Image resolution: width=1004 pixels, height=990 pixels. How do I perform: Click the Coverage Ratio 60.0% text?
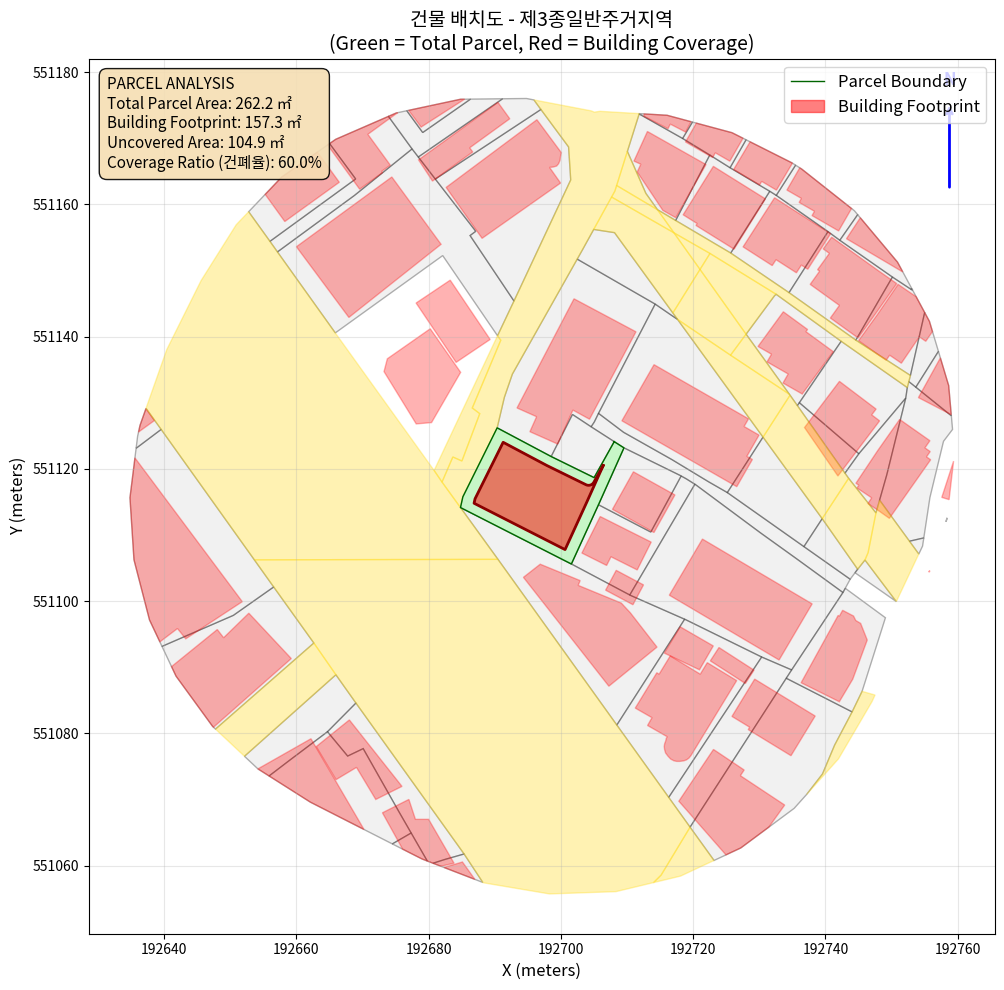click(x=214, y=162)
